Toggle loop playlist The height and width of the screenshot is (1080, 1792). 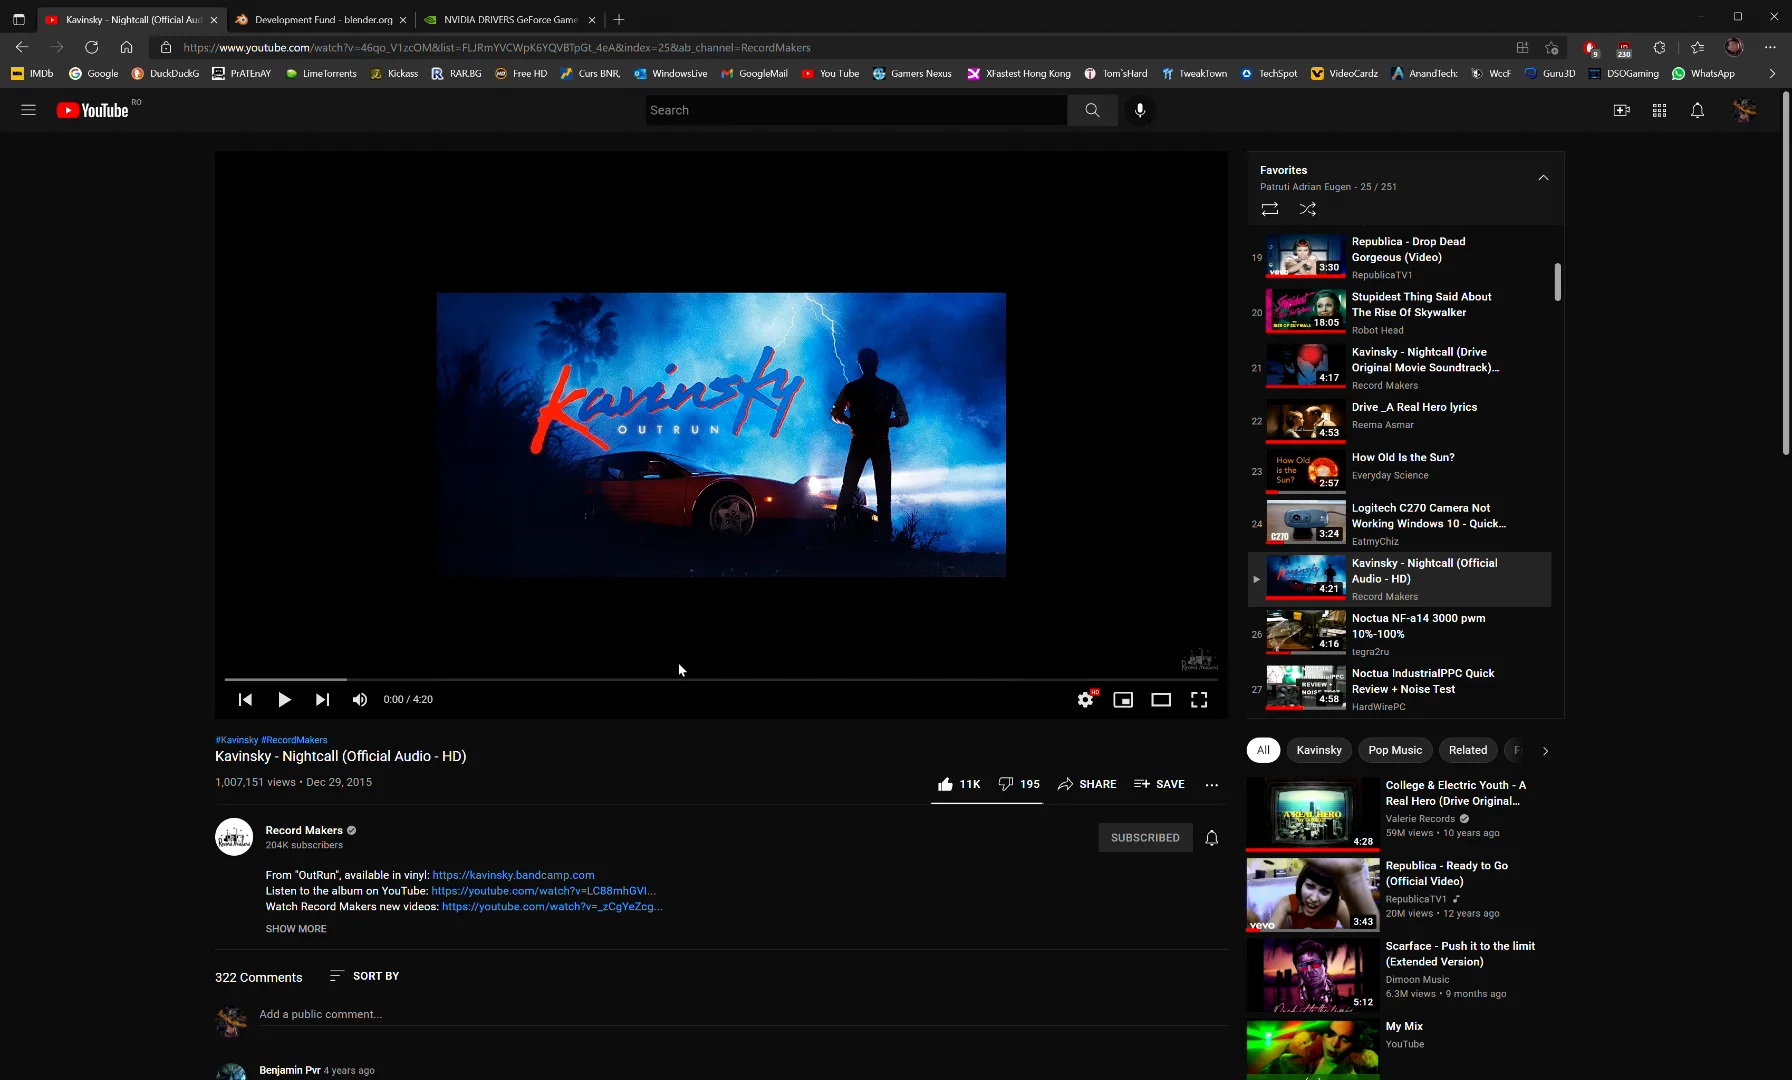[x=1270, y=209]
